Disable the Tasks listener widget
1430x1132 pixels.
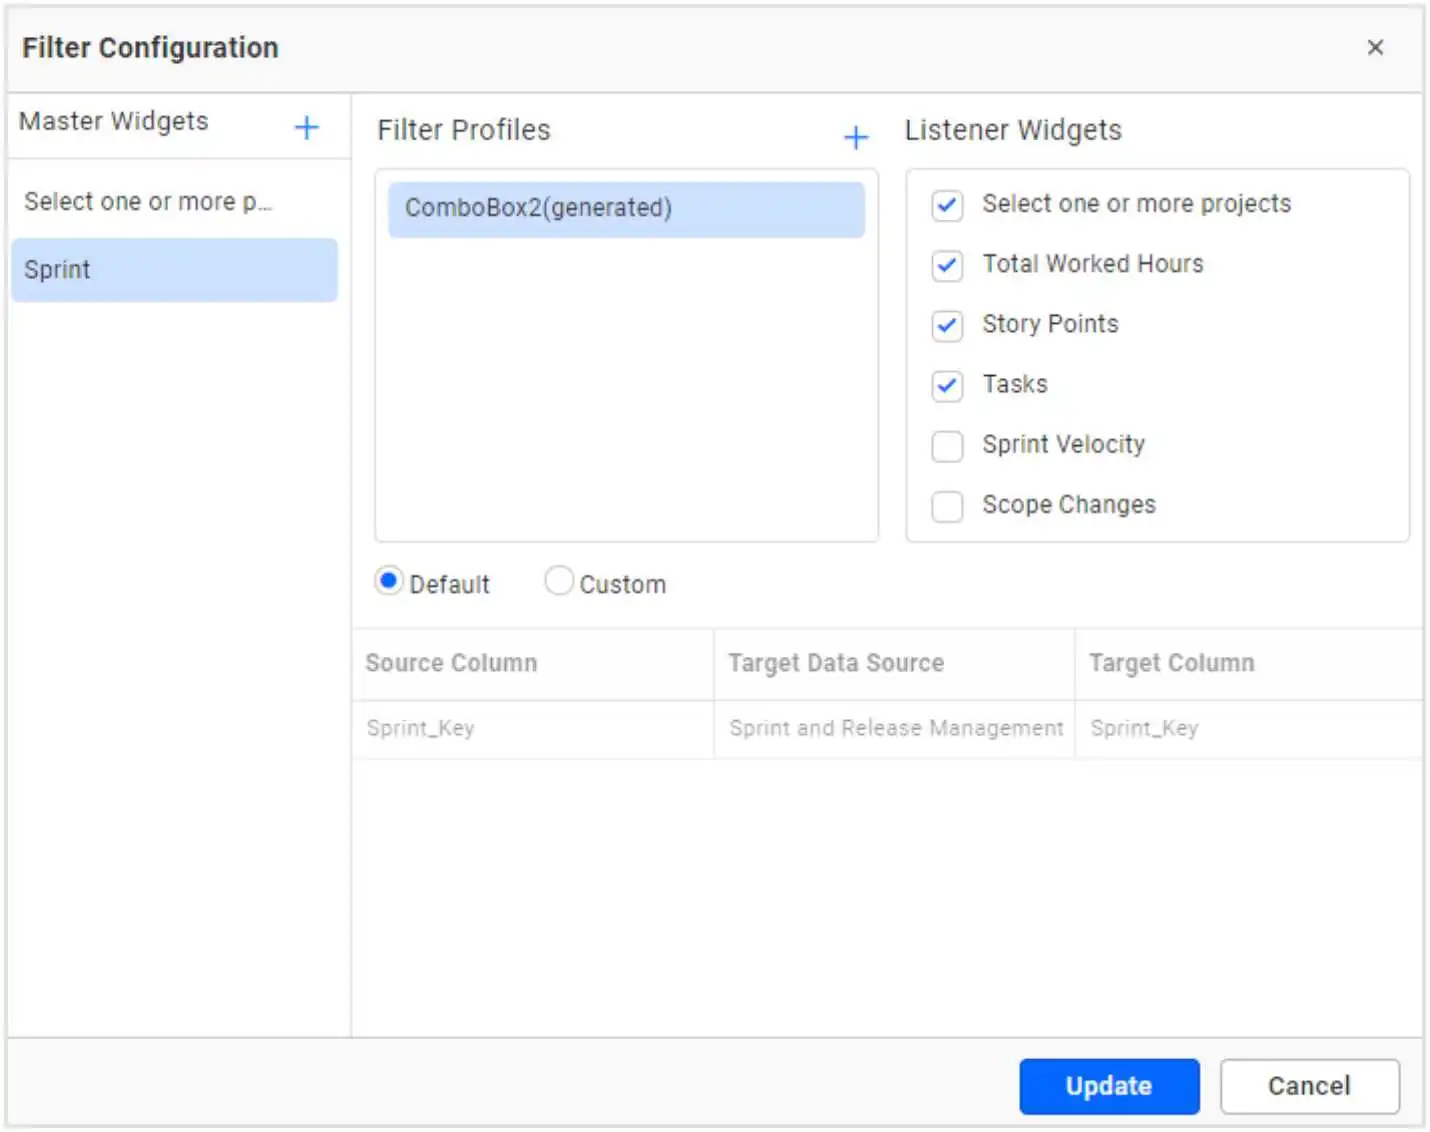(x=947, y=386)
